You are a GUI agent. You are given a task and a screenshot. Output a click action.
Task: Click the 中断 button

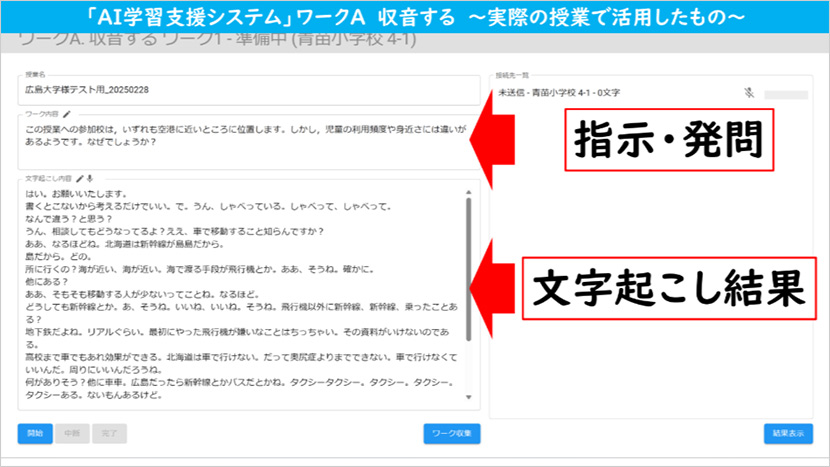tap(72, 433)
